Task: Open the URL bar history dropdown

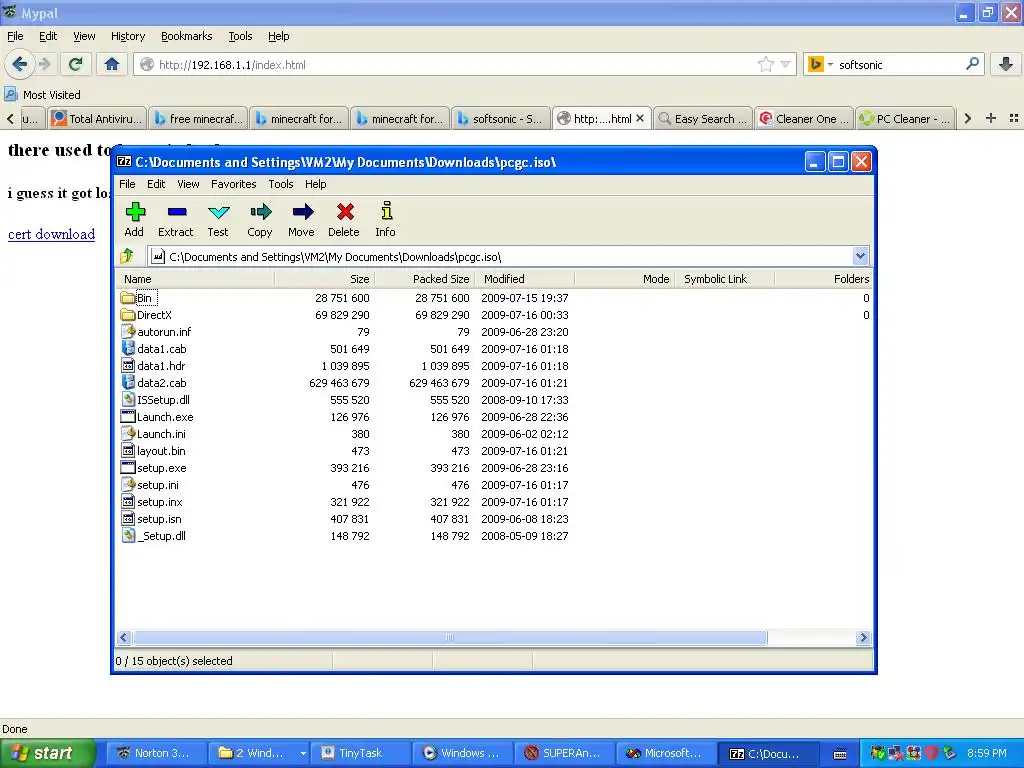Action: click(x=786, y=64)
